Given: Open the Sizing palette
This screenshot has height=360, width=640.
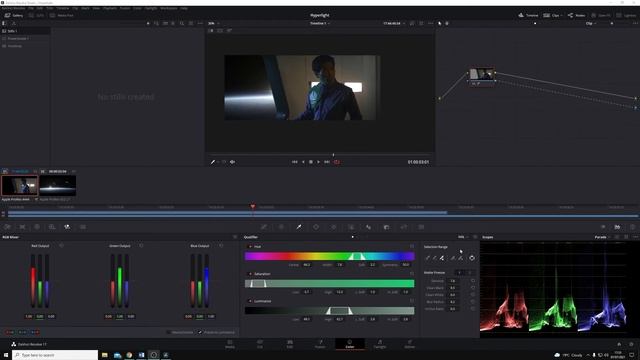Looking at the screenshot, I should [x=404, y=227].
